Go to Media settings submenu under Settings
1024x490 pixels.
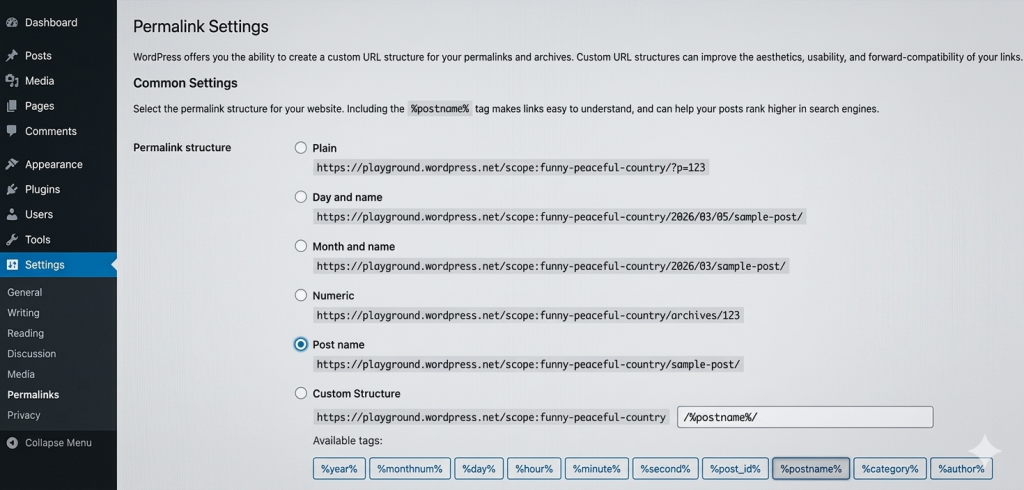pos(21,374)
